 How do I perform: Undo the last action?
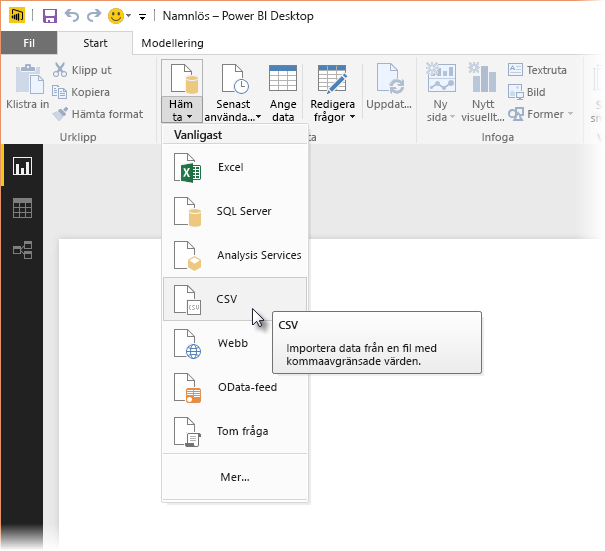point(72,15)
